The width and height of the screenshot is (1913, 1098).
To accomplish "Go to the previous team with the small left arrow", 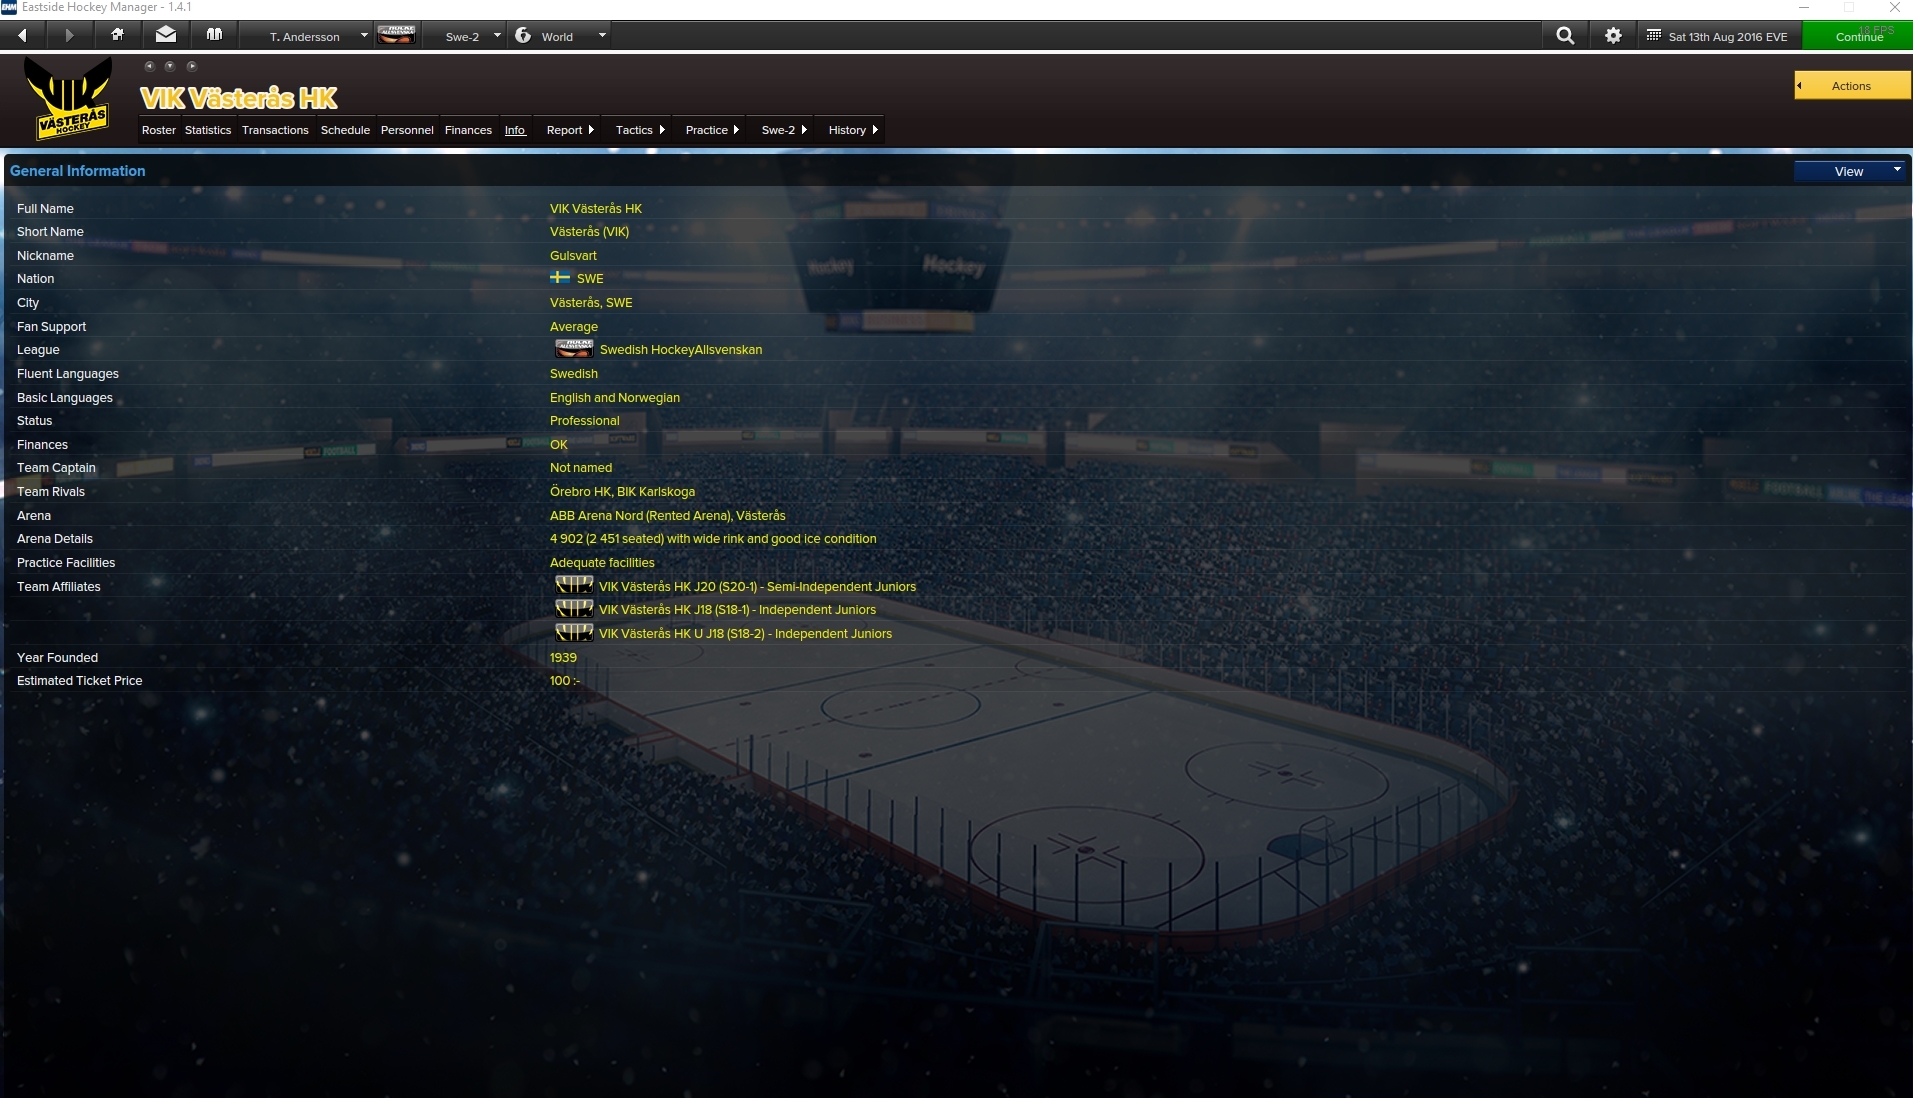I will 149,66.
